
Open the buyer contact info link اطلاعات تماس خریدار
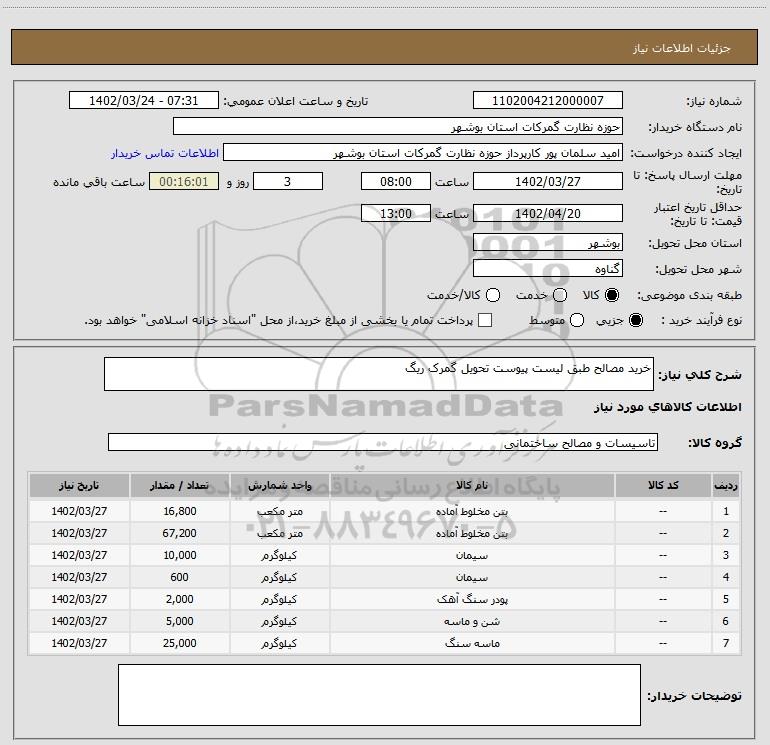pyautogui.click(x=165, y=153)
